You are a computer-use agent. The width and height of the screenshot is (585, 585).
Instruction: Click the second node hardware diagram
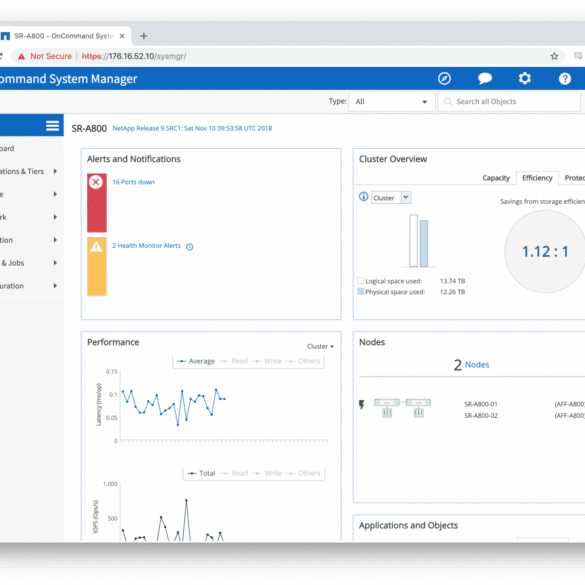(x=418, y=407)
